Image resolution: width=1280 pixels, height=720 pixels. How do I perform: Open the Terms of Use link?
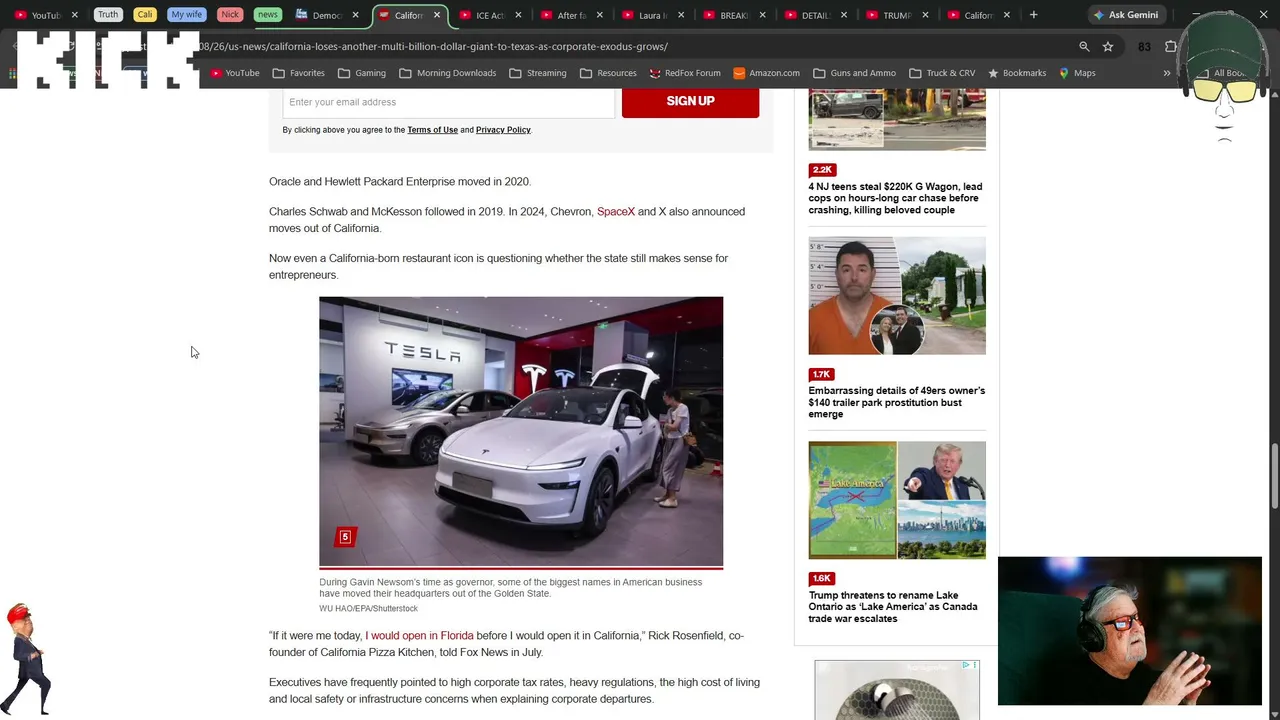pos(432,130)
